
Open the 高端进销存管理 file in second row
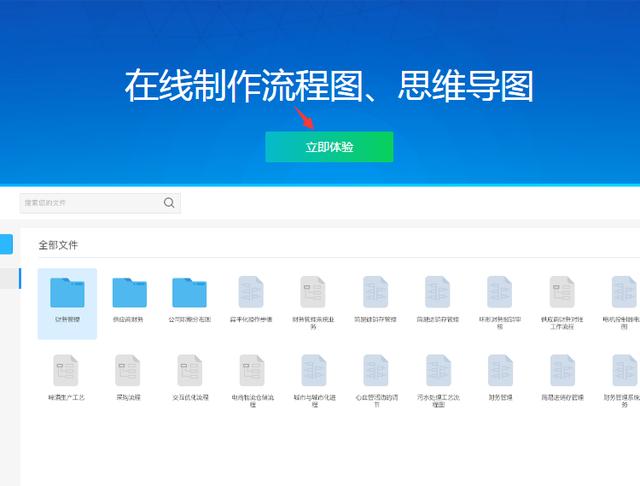(x=562, y=371)
